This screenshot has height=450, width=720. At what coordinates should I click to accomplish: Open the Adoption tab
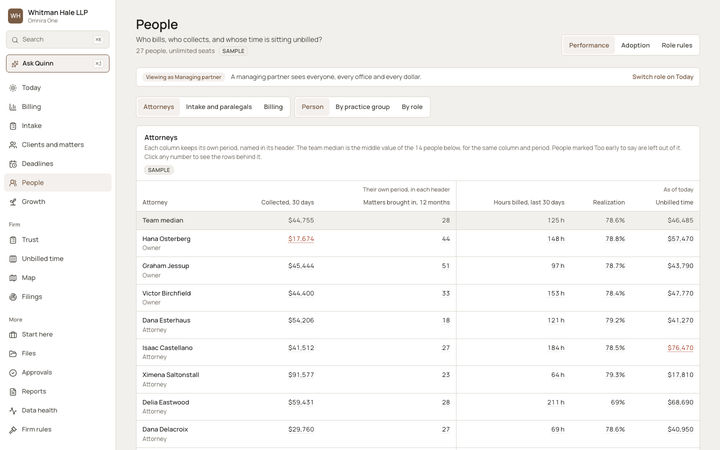tap(635, 45)
